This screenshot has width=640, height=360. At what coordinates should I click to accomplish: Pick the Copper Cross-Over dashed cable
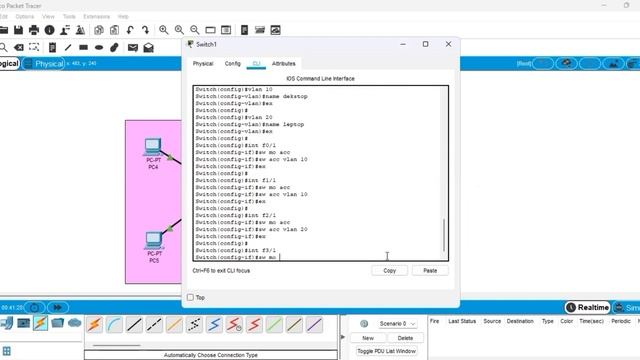point(154,325)
